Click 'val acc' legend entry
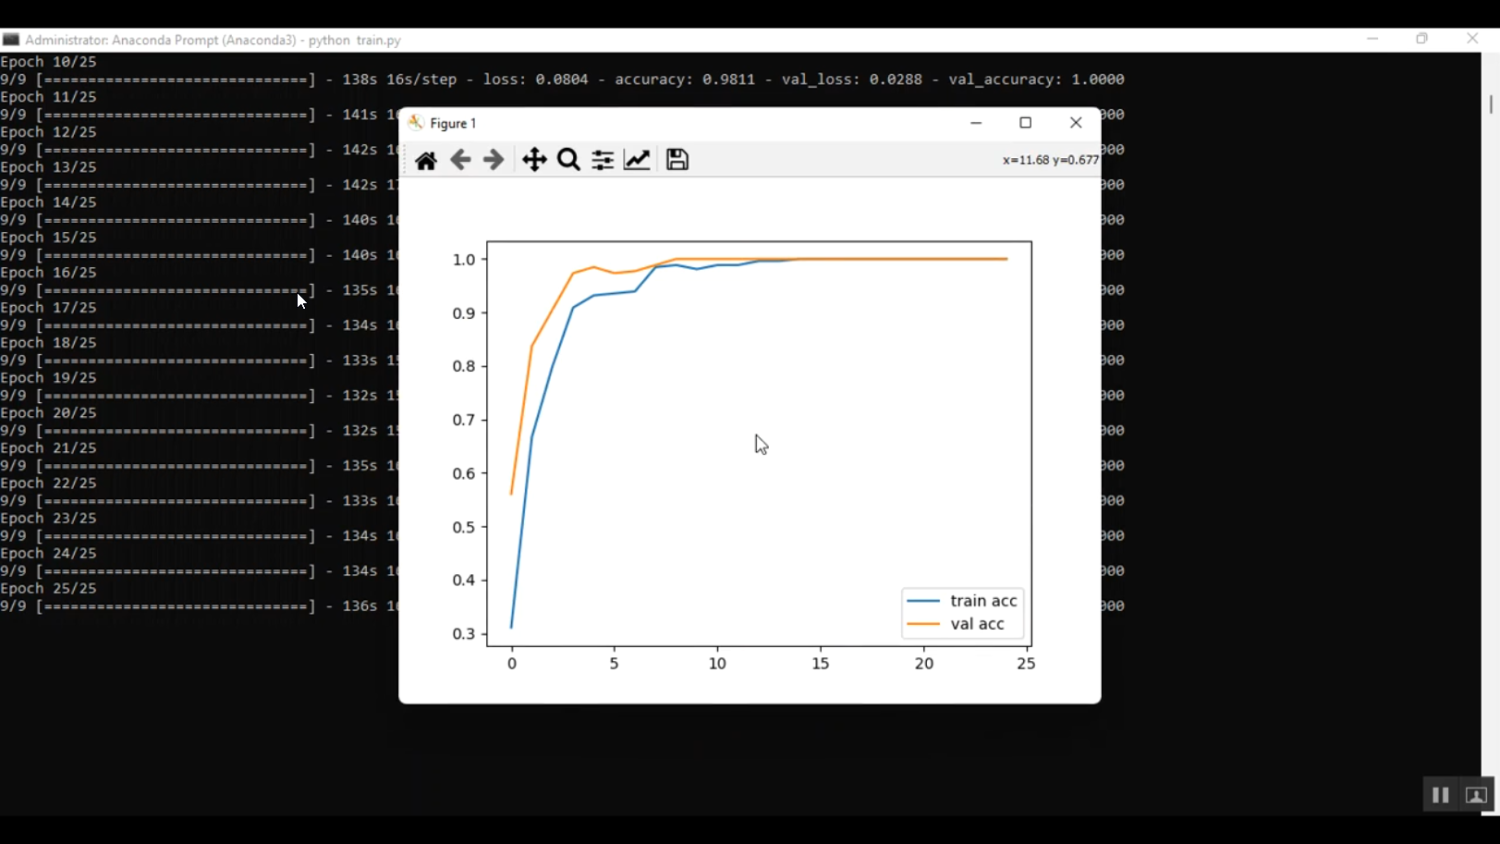The height and width of the screenshot is (844, 1500). [x=976, y=624]
